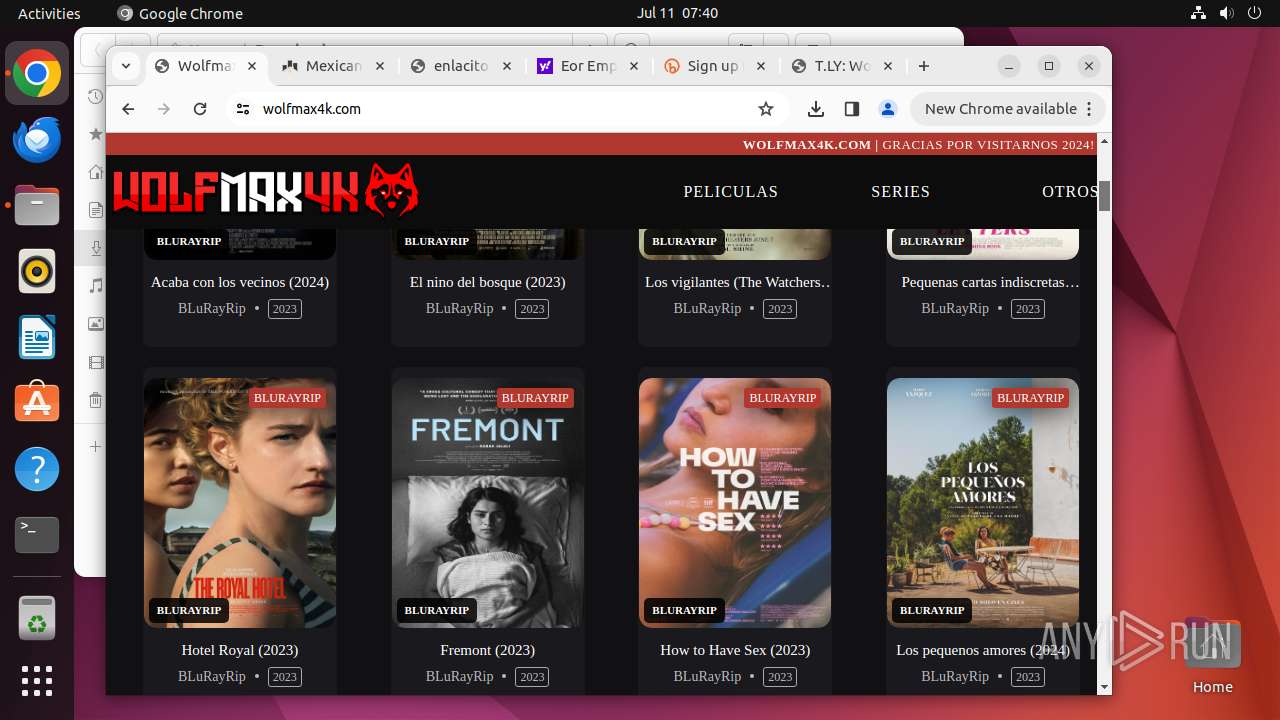This screenshot has width=1280, height=720.
Task: Open the SERIES menu
Action: point(900,192)
